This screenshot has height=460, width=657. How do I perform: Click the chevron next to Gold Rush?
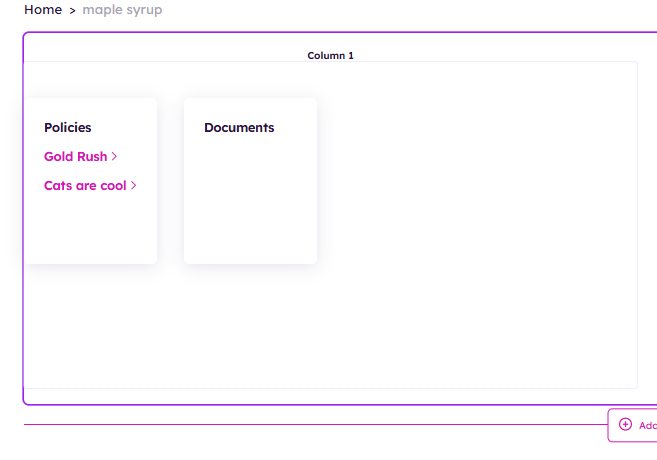115,156
